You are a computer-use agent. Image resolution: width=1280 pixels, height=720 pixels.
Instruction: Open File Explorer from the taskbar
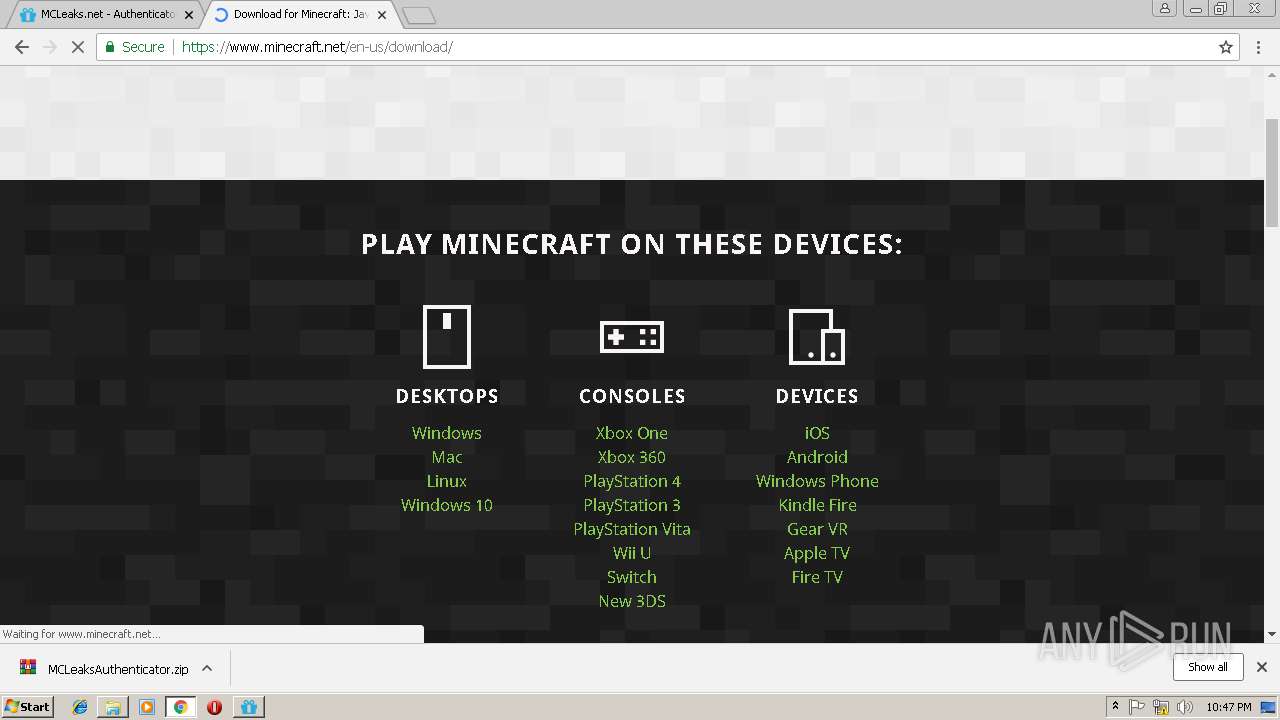pos(113,707)
